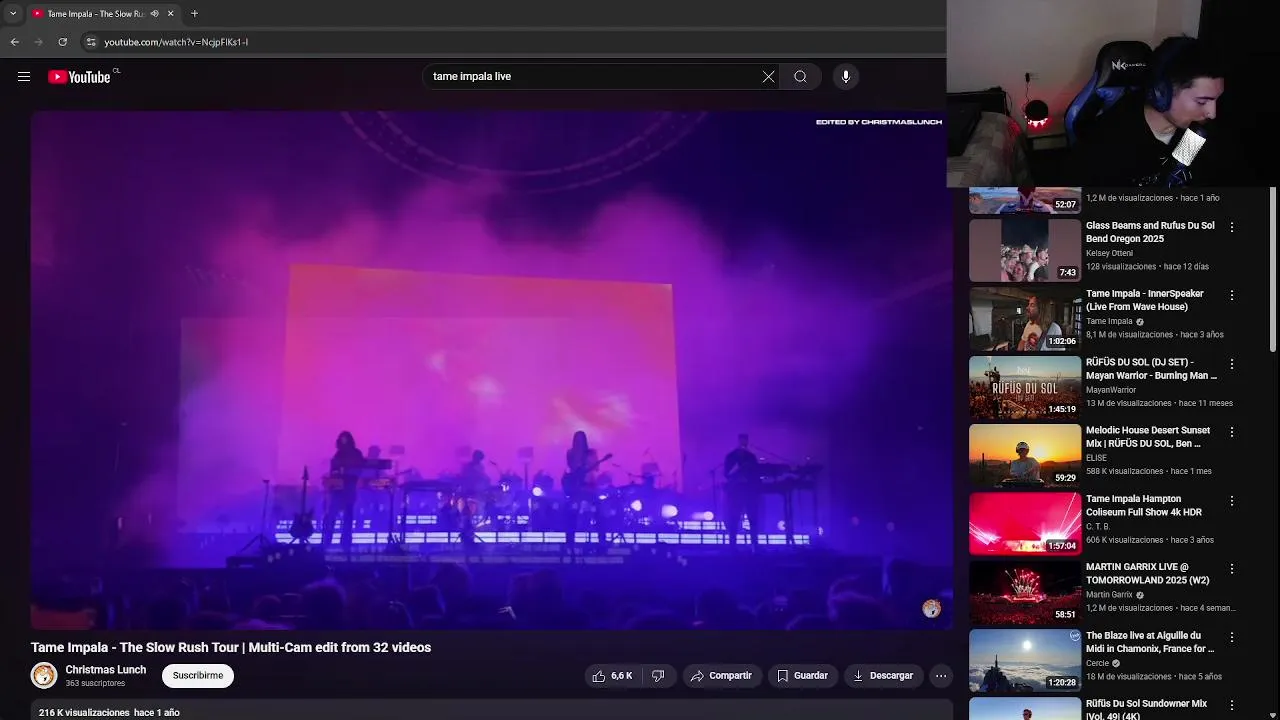Open options for The Blaze Chamonix video

1232,637
